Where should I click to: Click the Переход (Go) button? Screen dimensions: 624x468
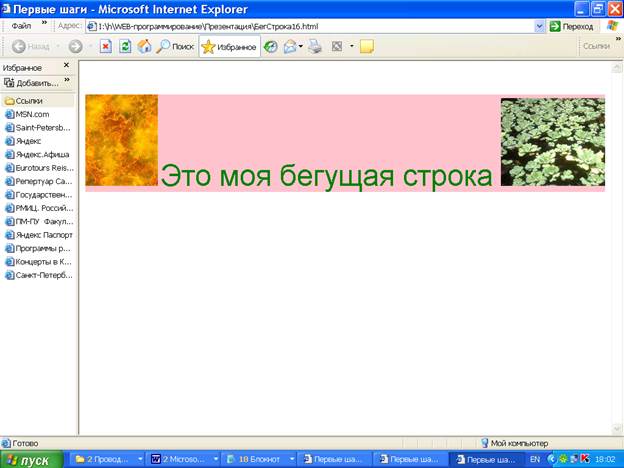(571, 27)
